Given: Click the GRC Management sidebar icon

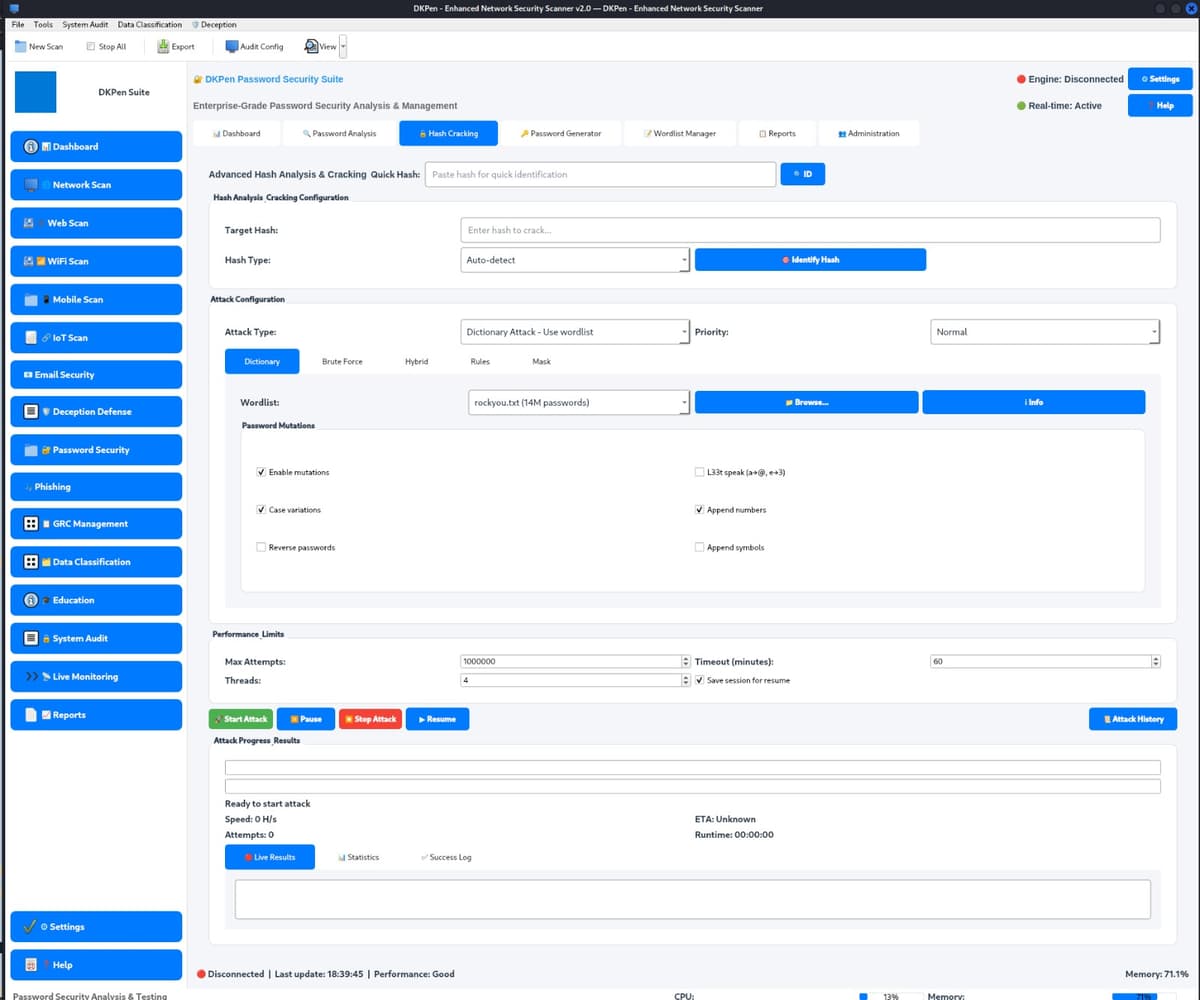Looking at the screenshot, I should (96, 523).
